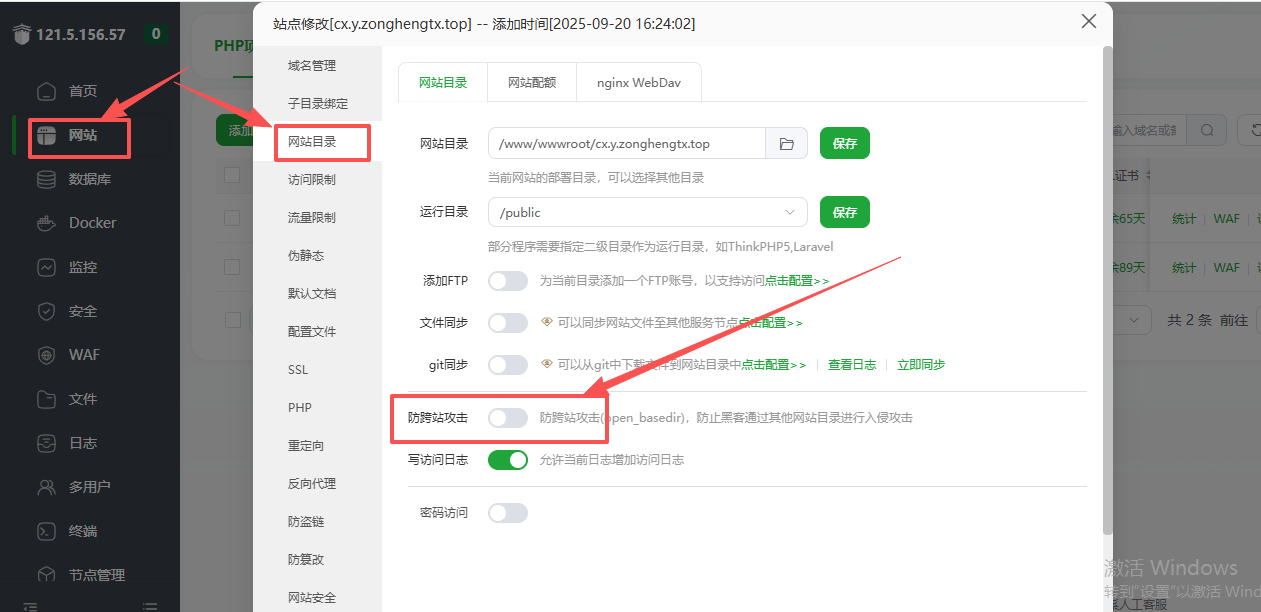Click the search magnifier icon at right
1261x612 pixels.
1207,130
